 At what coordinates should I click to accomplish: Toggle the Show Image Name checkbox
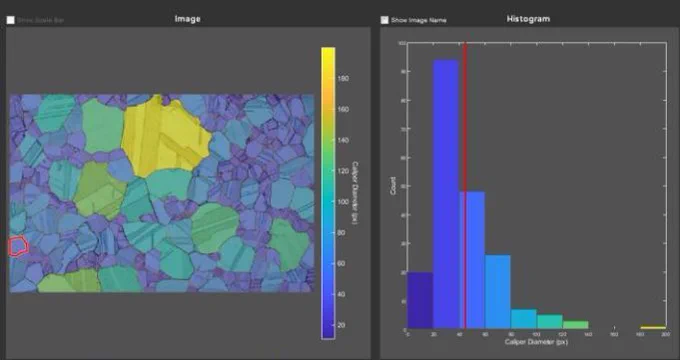(385, 20)
